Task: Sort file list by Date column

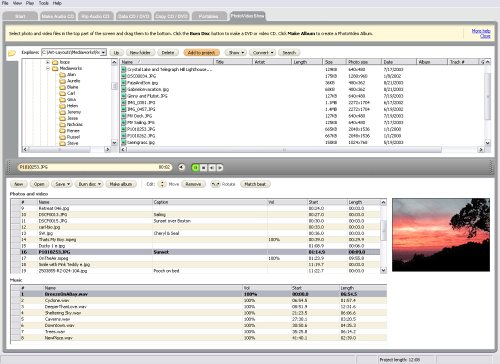Action: click(399, 62)
